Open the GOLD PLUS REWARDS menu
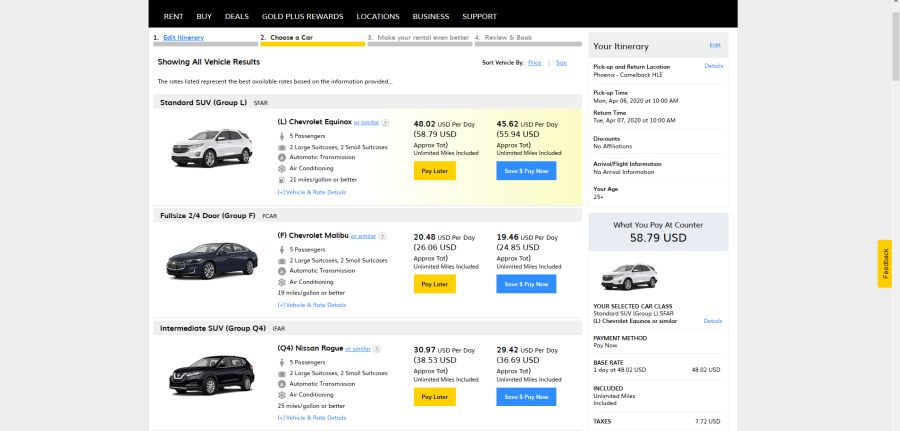The width and height of the screenshot is (900, 431). pyautogui.click(x=302, y=16)
